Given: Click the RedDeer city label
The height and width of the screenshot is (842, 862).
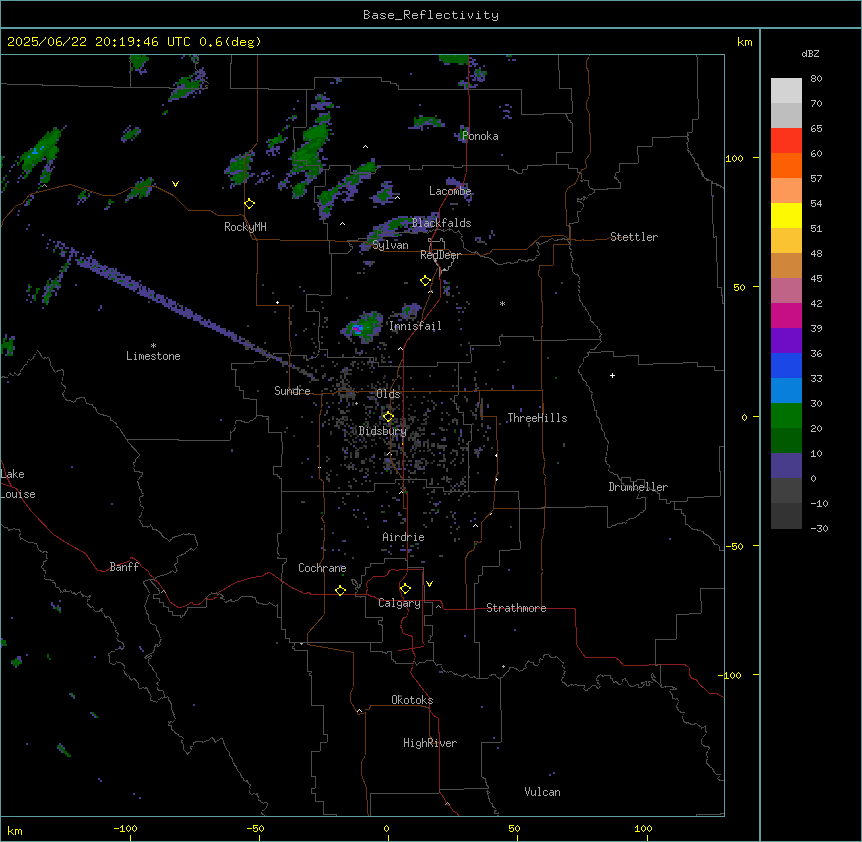Looking at the screenshot, I should point(440,255).
